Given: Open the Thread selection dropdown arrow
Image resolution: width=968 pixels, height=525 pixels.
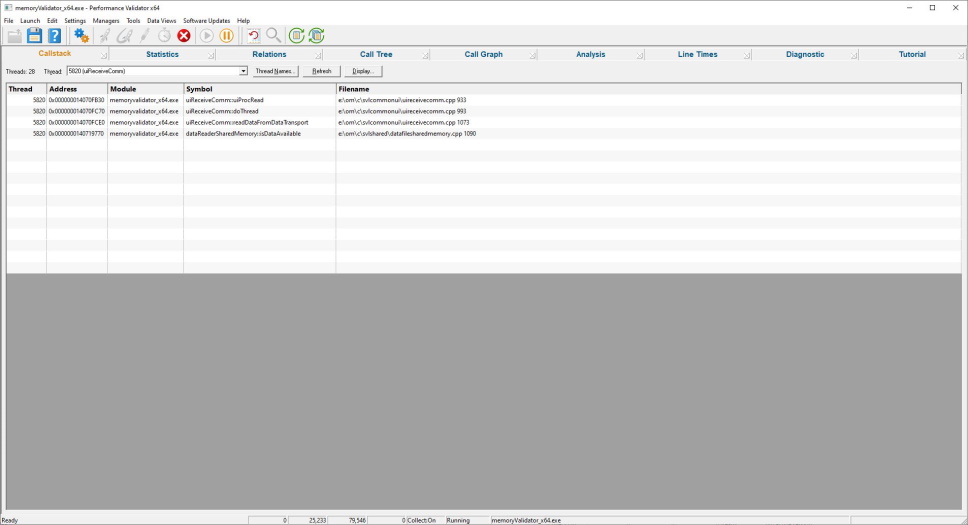Looking at the screenshot, I should click(243, 71).
